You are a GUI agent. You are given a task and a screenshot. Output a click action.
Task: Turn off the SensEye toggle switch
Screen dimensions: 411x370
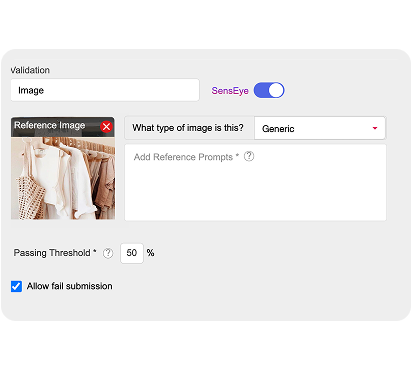[269, 90]
